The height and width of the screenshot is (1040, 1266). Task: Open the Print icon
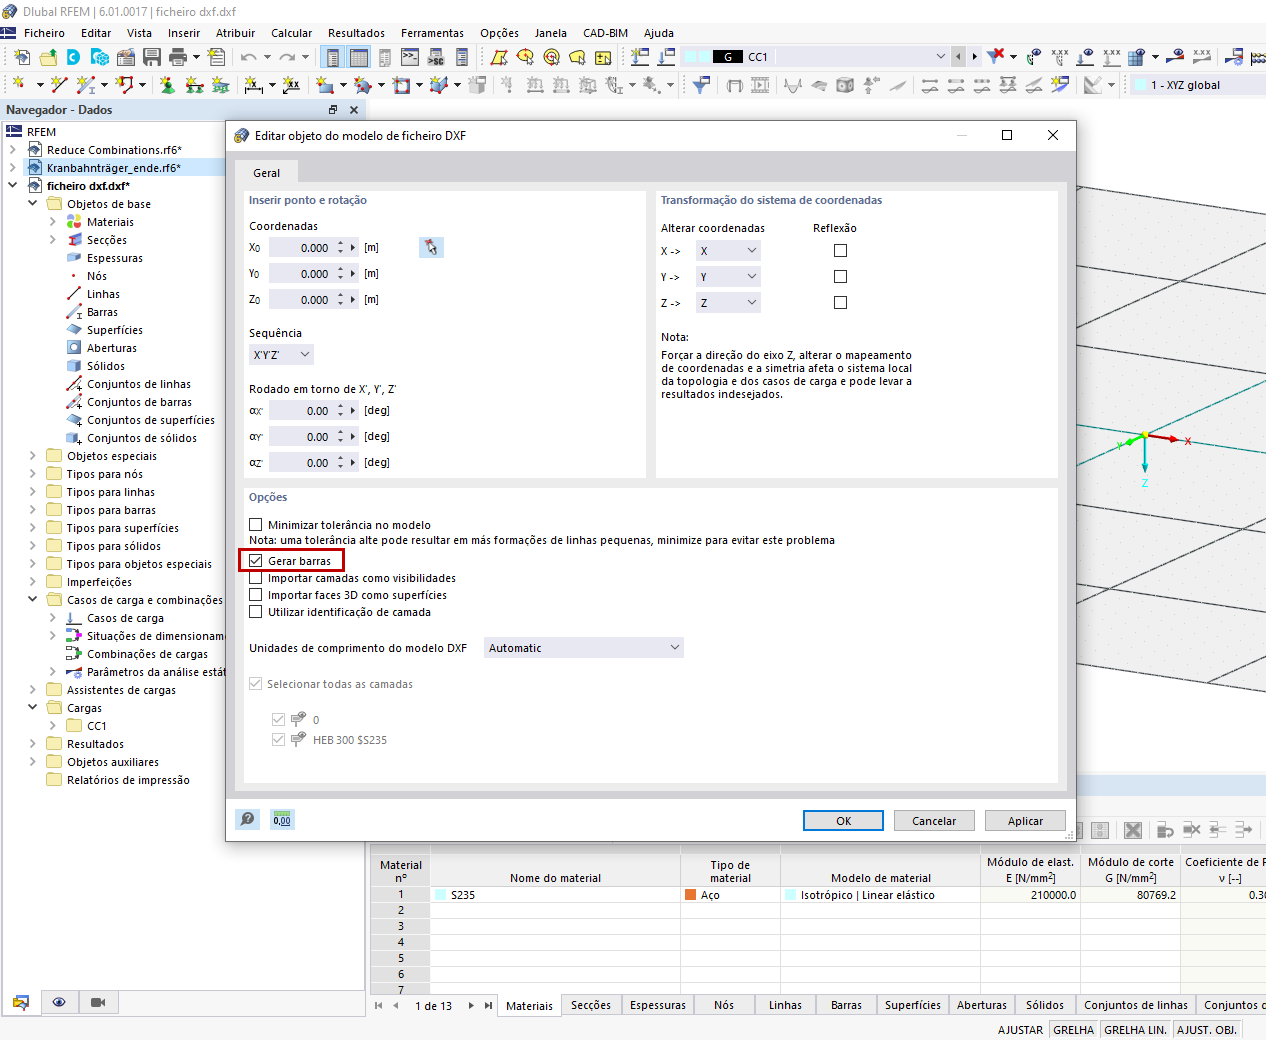(177, 59)
